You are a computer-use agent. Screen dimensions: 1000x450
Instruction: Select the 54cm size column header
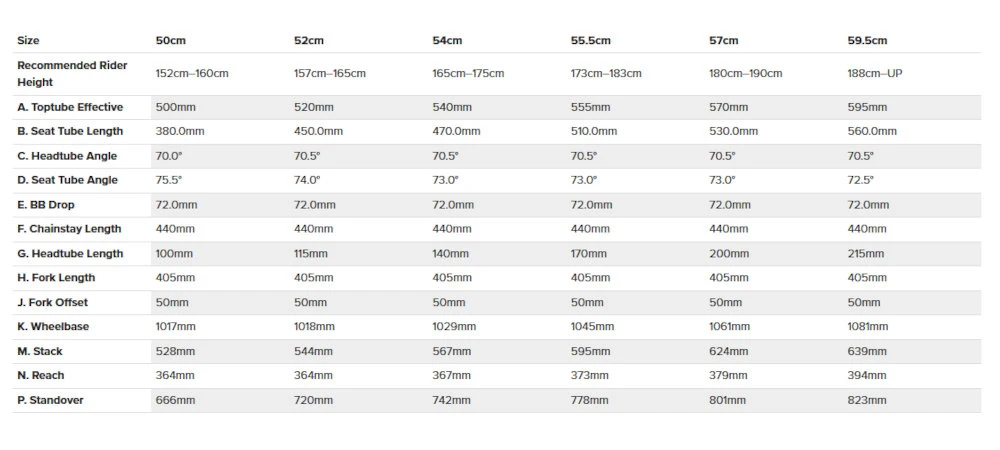(x=447, y=41)
